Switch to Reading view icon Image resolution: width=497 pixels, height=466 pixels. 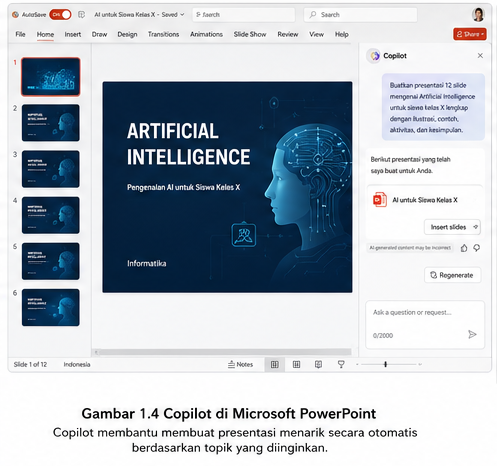[318, 365]
